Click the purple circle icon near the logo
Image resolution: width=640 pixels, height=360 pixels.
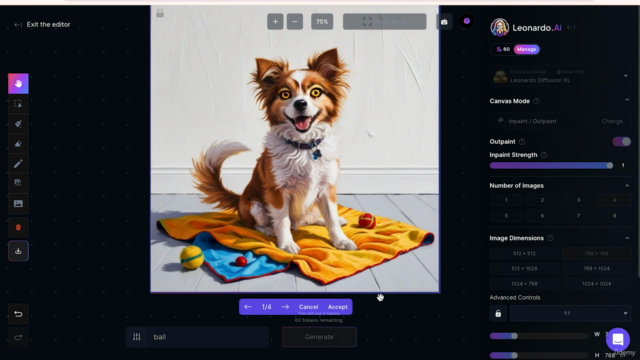(467, 21)
